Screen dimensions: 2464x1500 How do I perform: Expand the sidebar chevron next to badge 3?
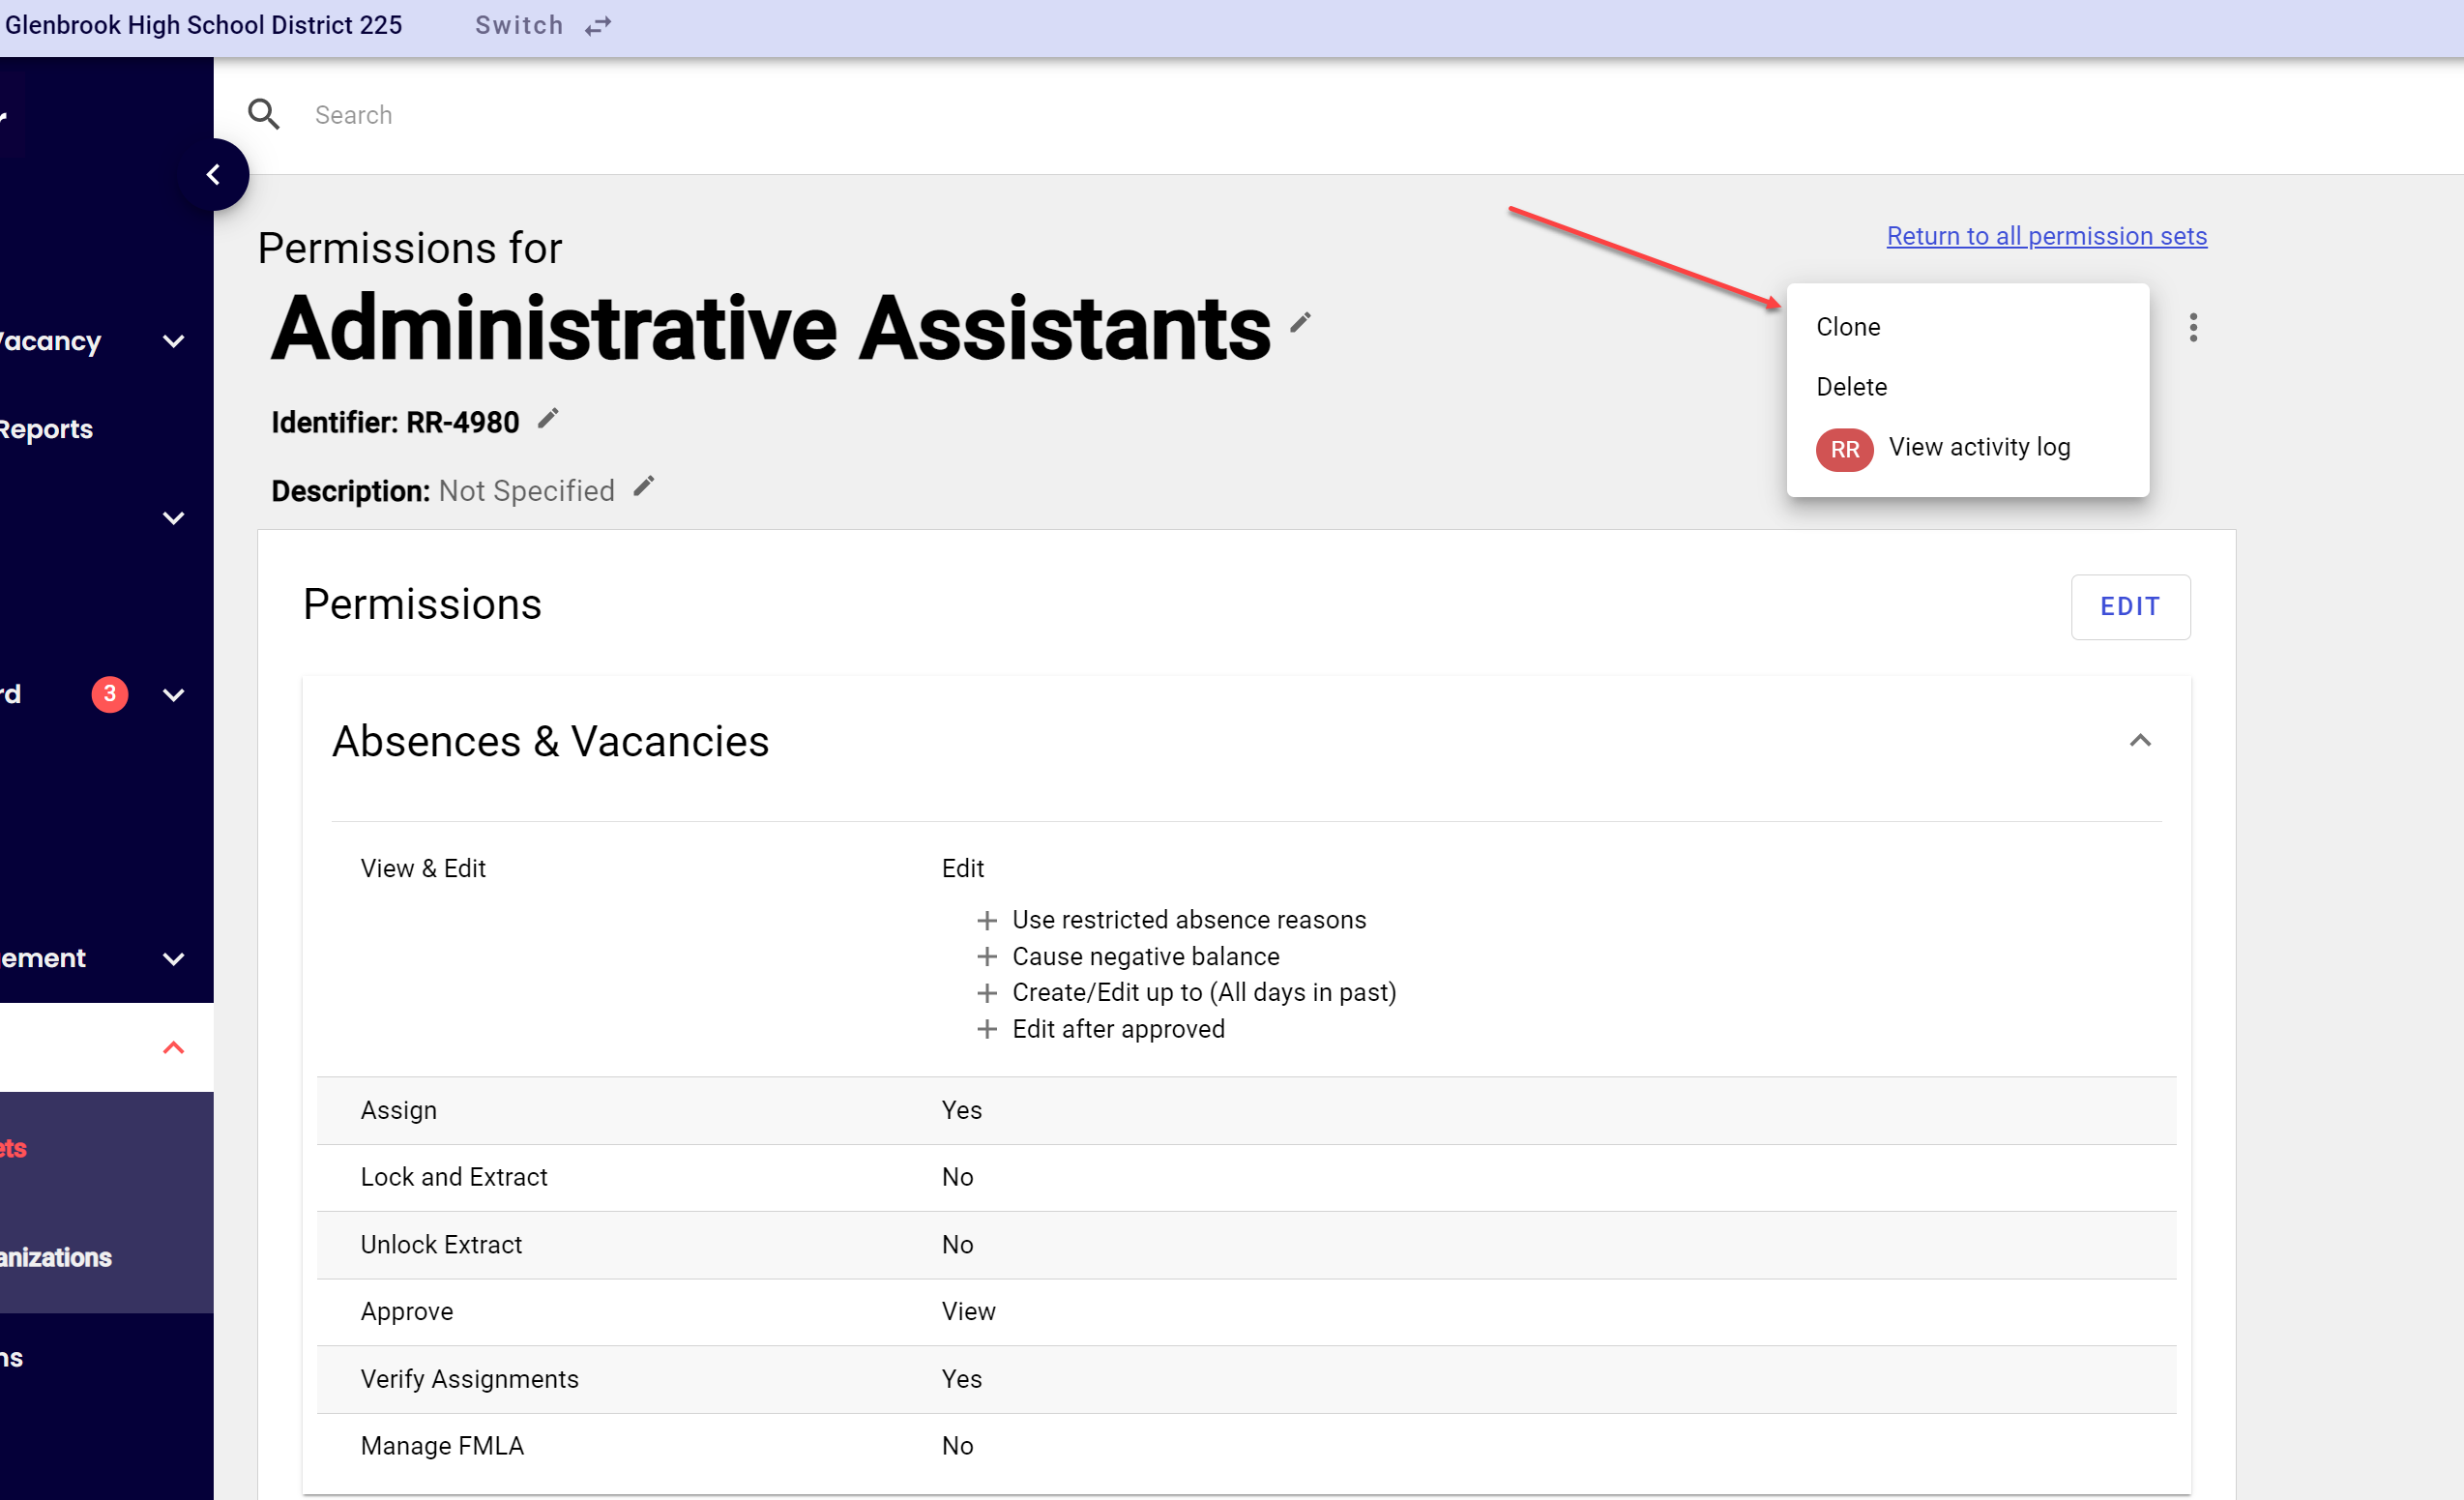pyautogui.click(x=173, y=694)
